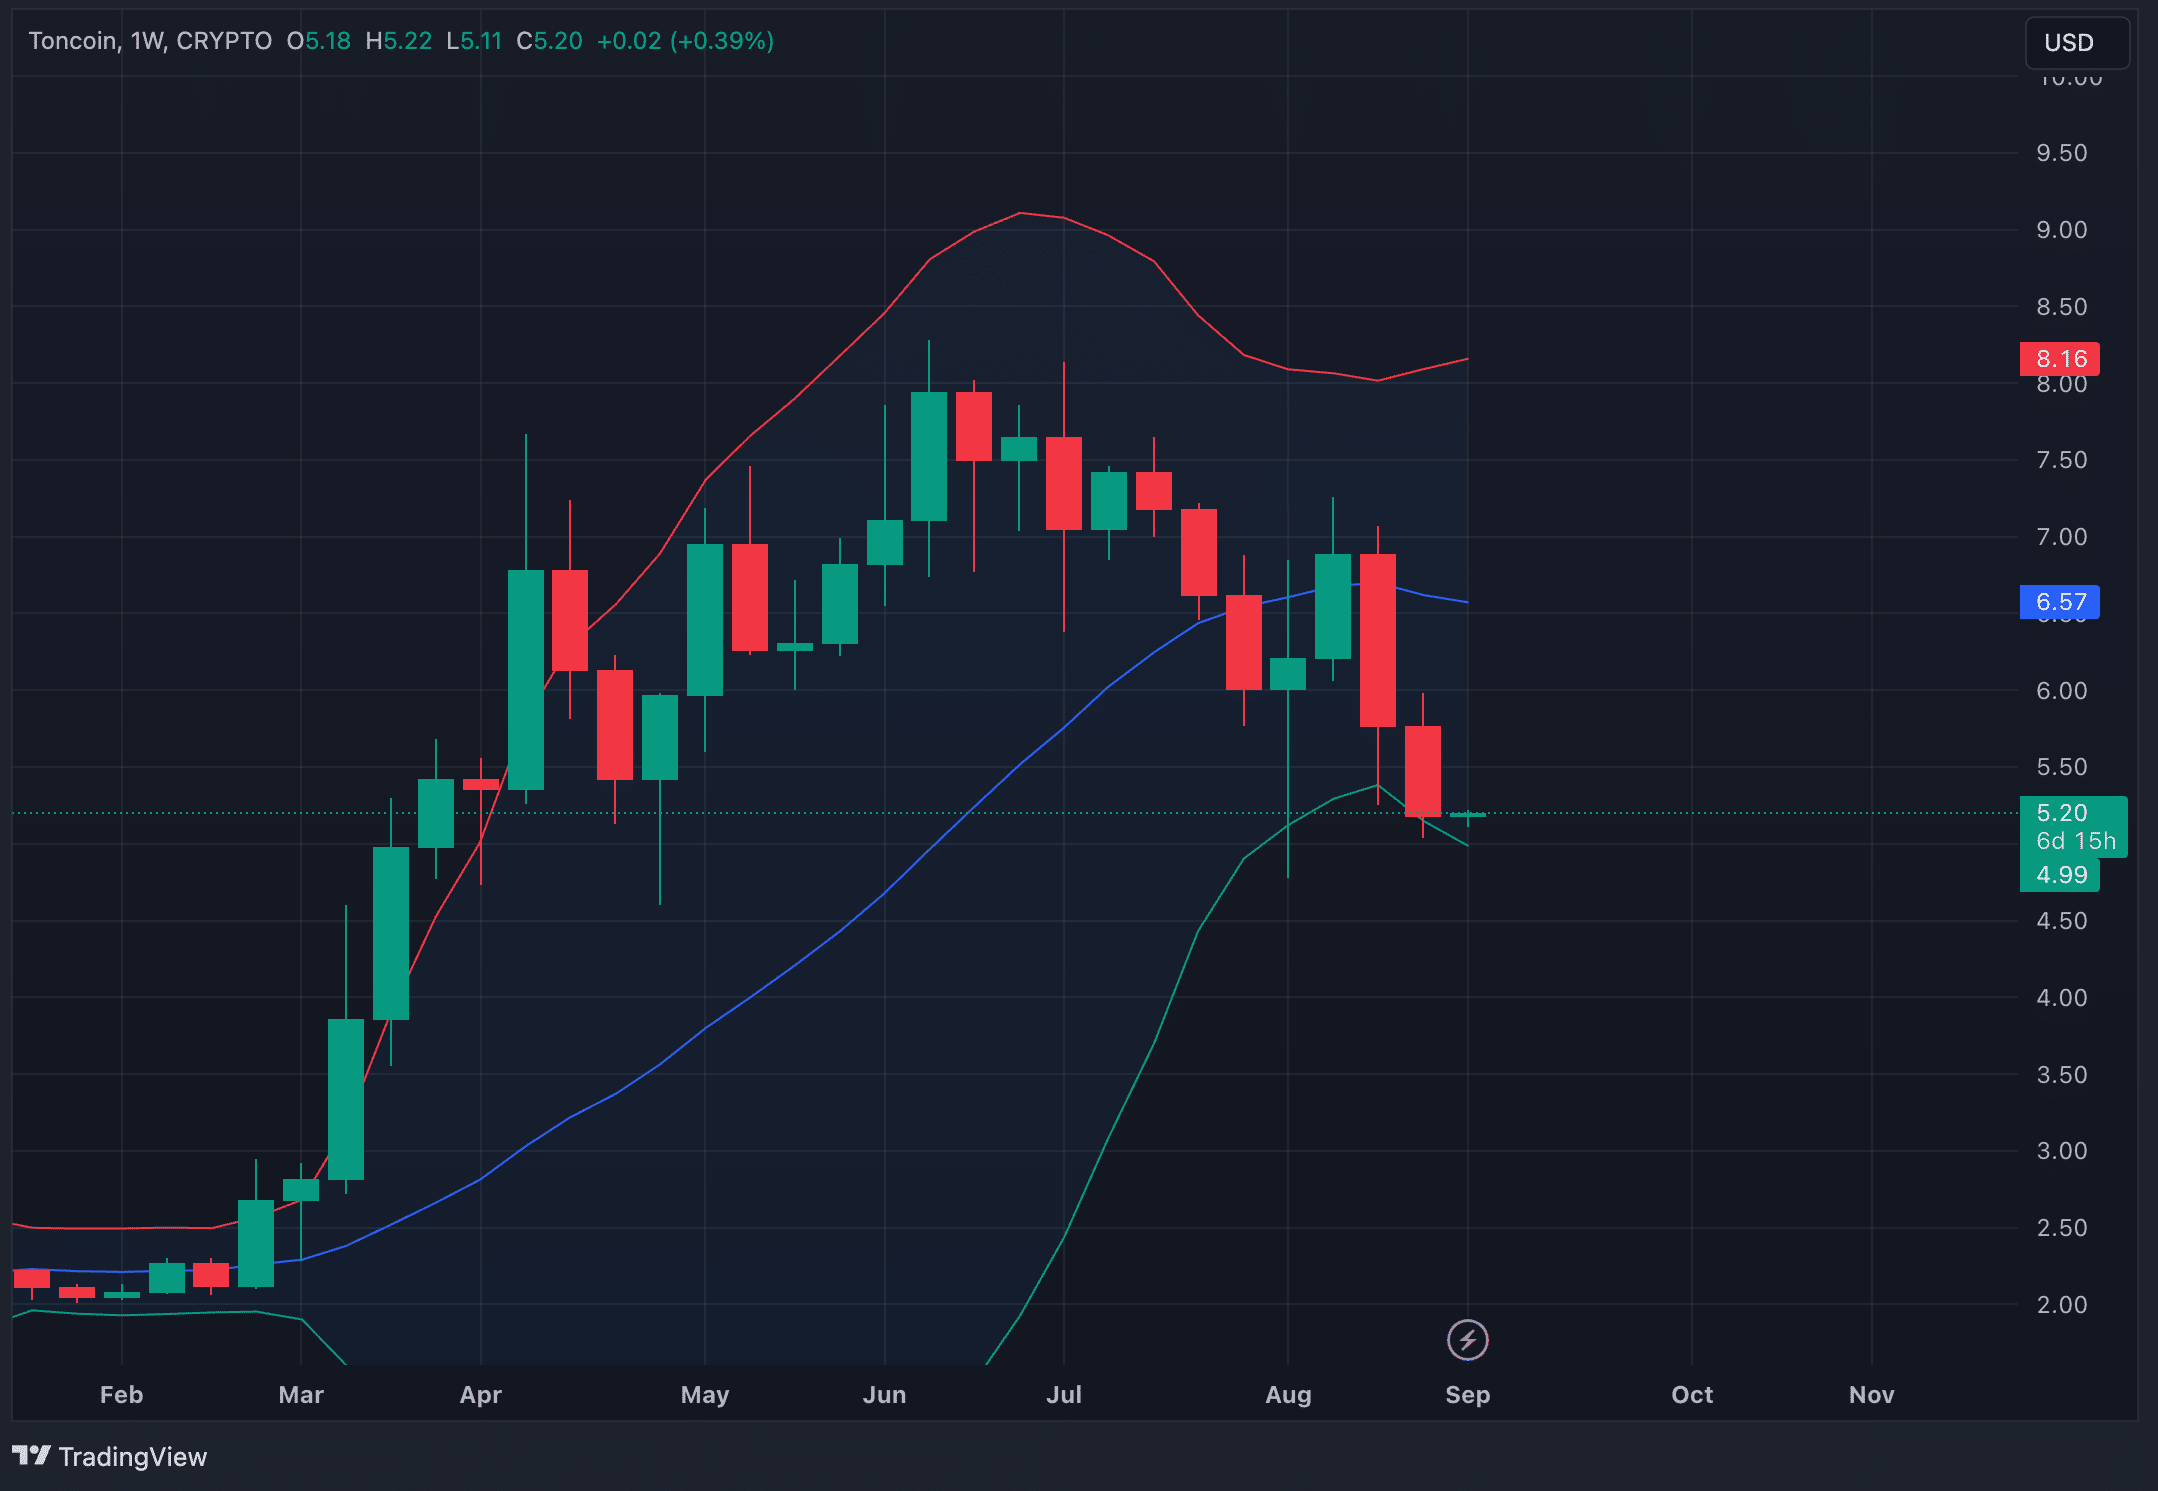Click the May label on time axis
Viewport: 2158px width, 1491px height.
point(705,1394)
